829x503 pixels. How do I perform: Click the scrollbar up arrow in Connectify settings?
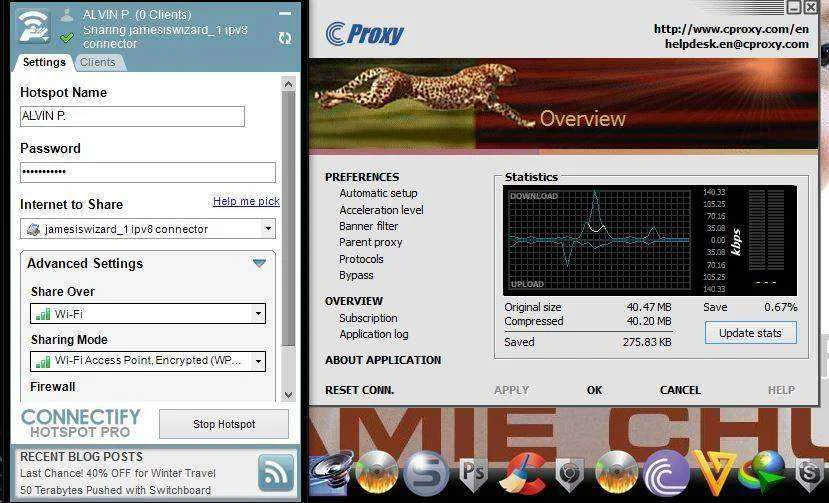pos(288,84)
